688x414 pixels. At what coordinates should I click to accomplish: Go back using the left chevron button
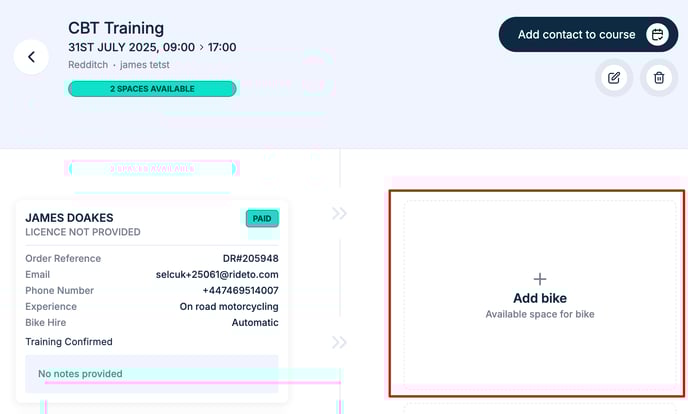31,57
